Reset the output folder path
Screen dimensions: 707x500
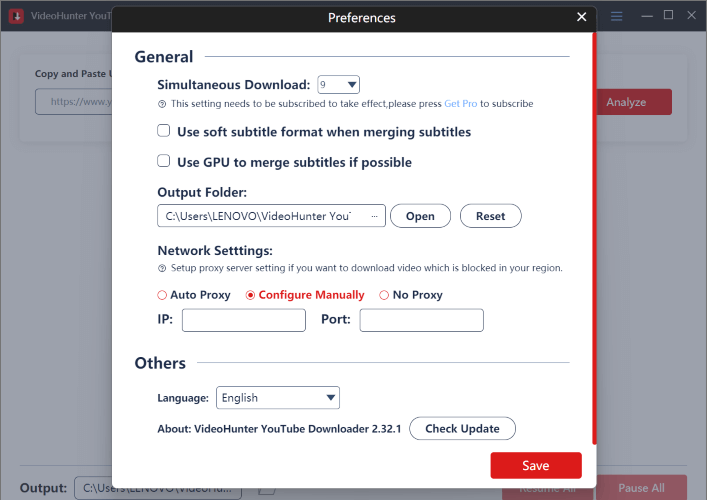coord(491,216)
